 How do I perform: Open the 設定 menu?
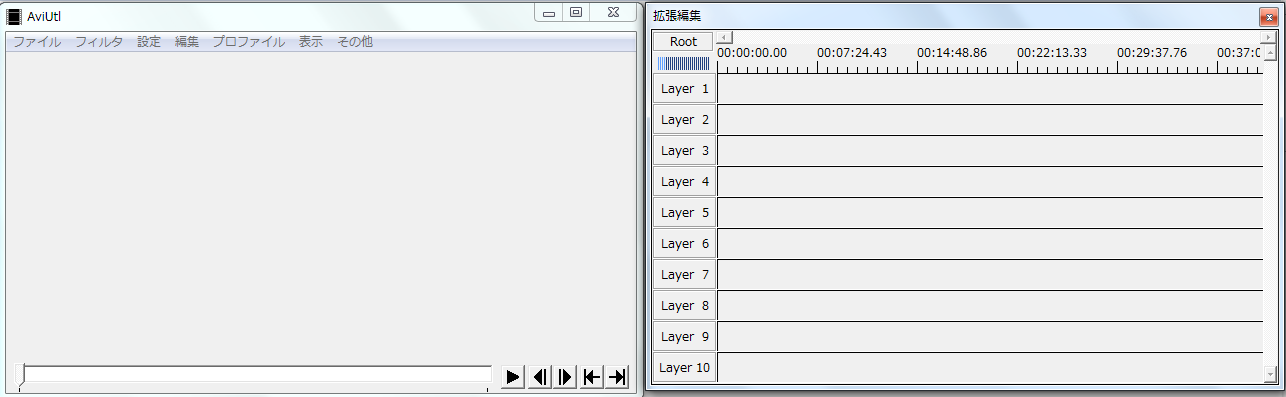149,42
